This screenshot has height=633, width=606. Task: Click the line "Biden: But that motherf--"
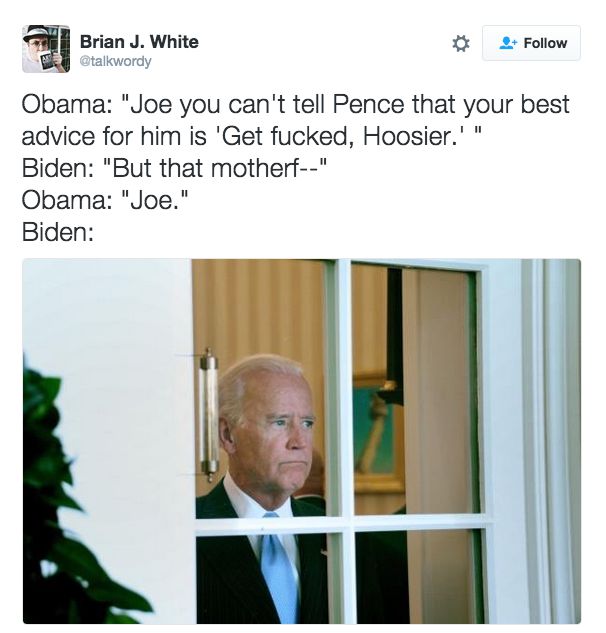(174, 168)
